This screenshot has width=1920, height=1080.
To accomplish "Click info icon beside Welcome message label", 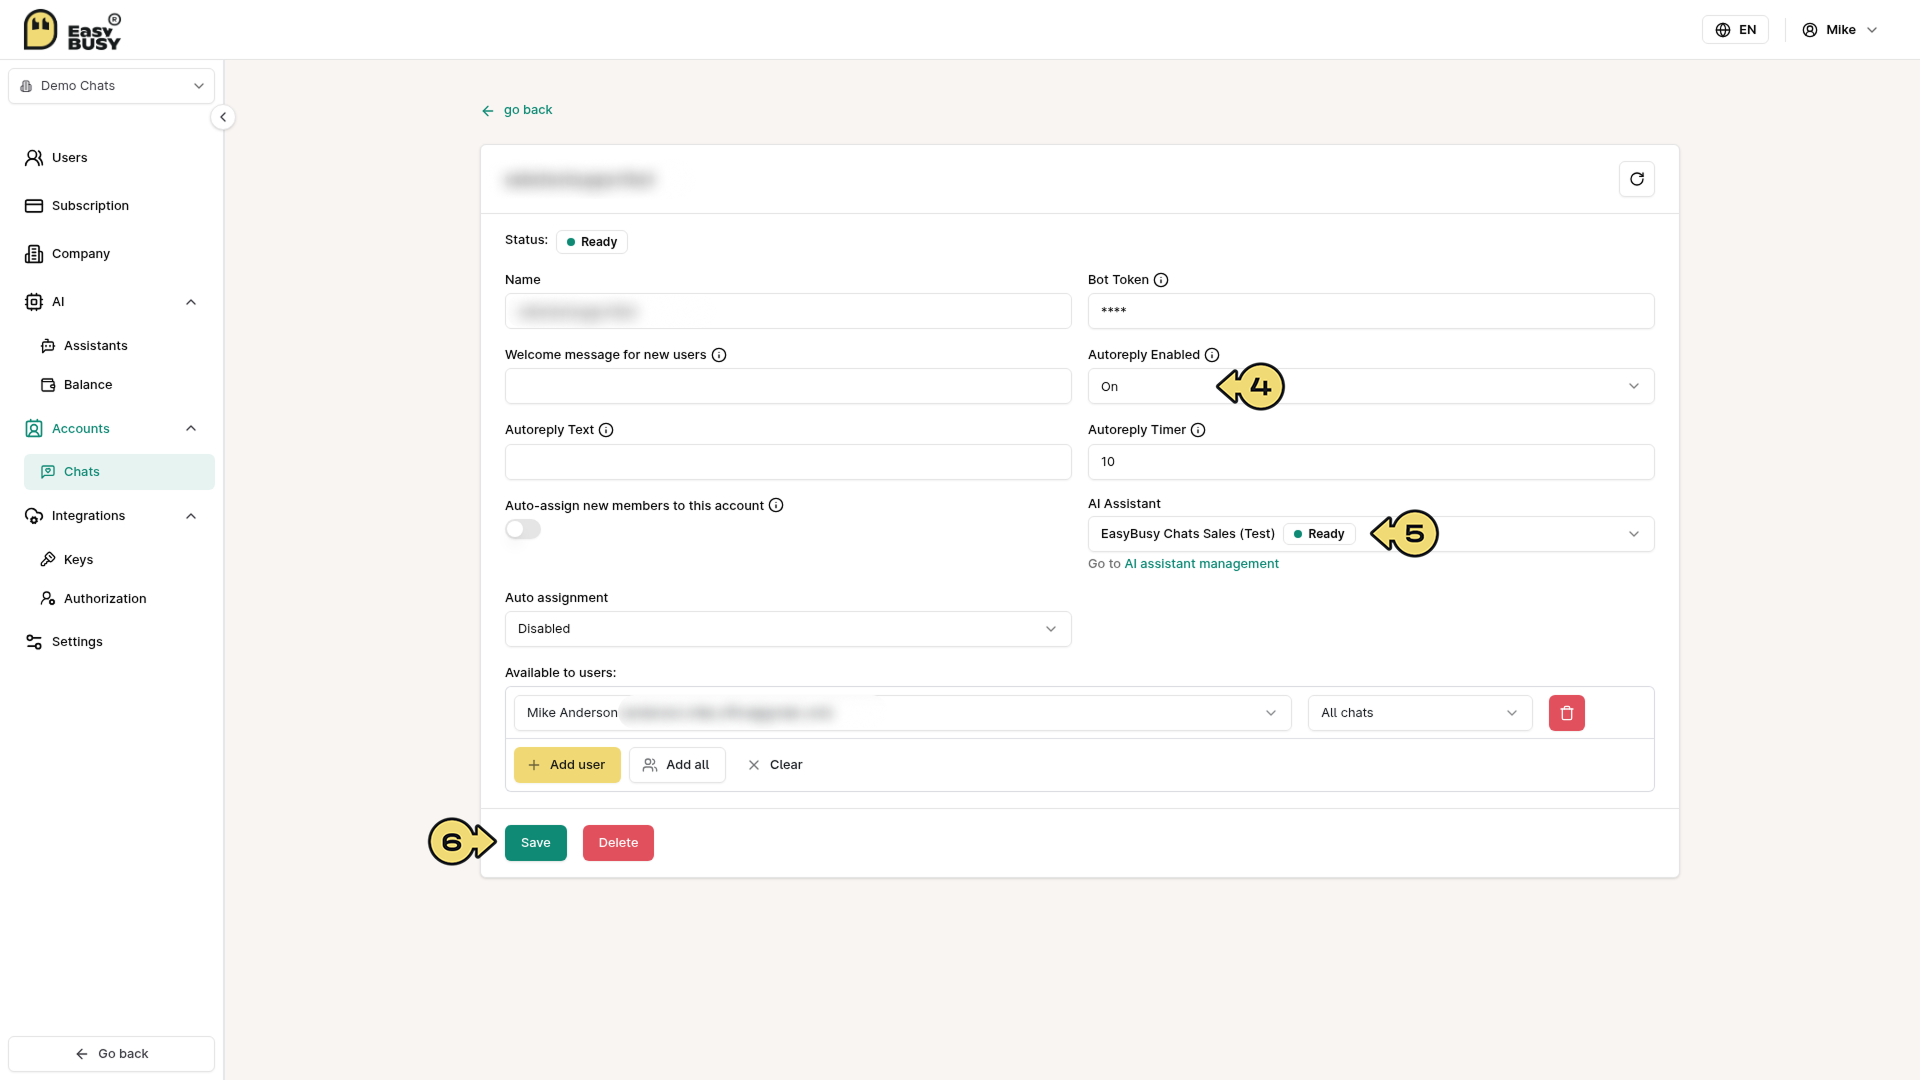I will 719,355.
